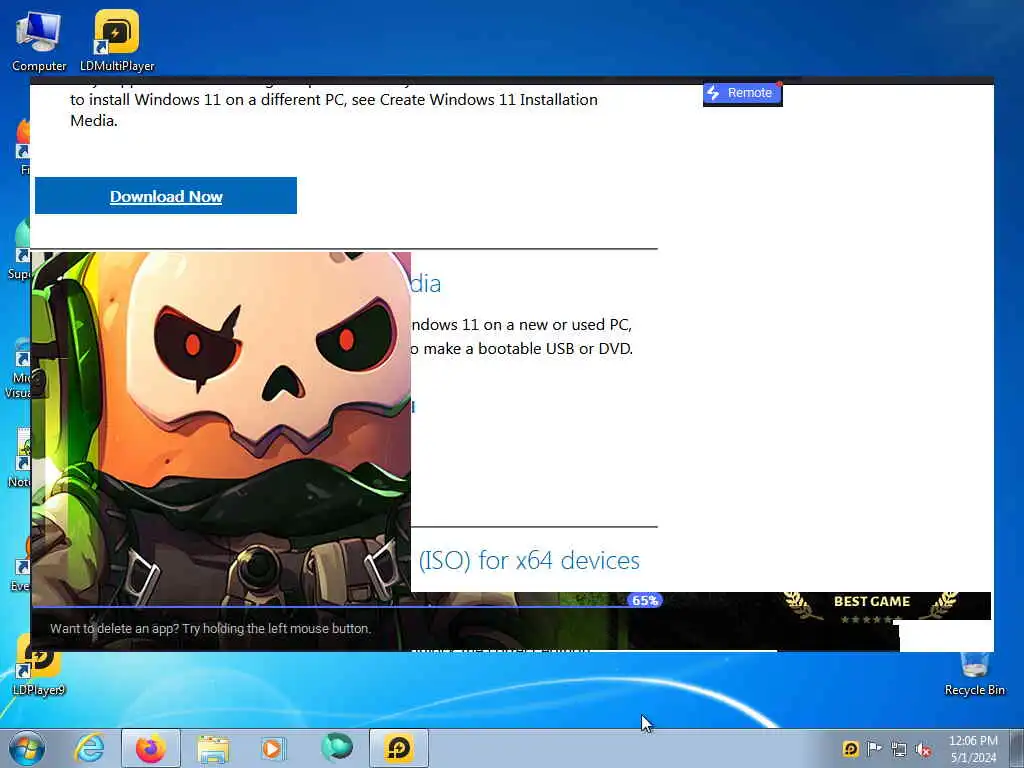Open the Windows Start menu orb
1024x768 pixels.
tap(27, 748)
